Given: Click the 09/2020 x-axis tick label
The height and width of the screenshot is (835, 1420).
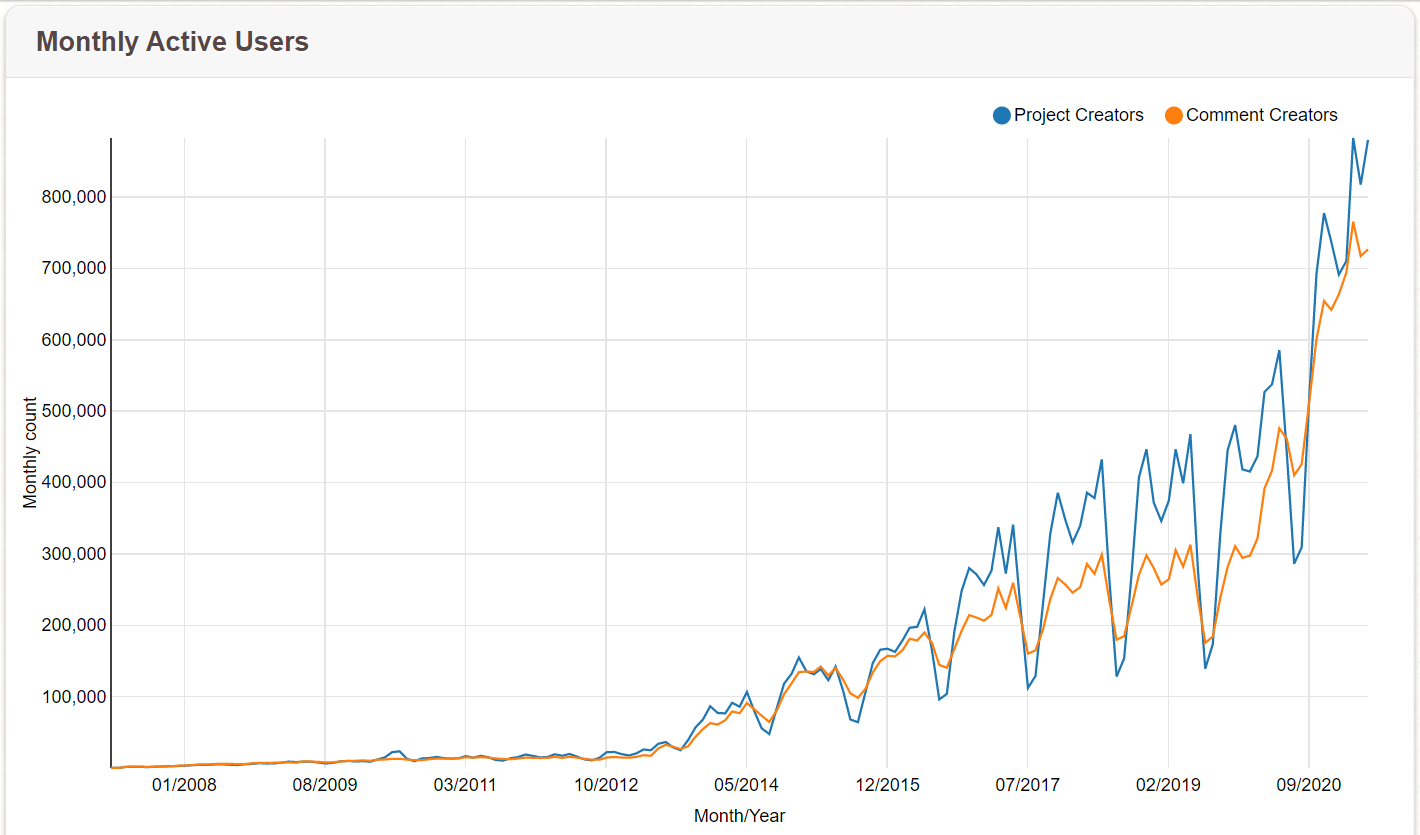Looking at the screenshot, I should (1308, 785).
